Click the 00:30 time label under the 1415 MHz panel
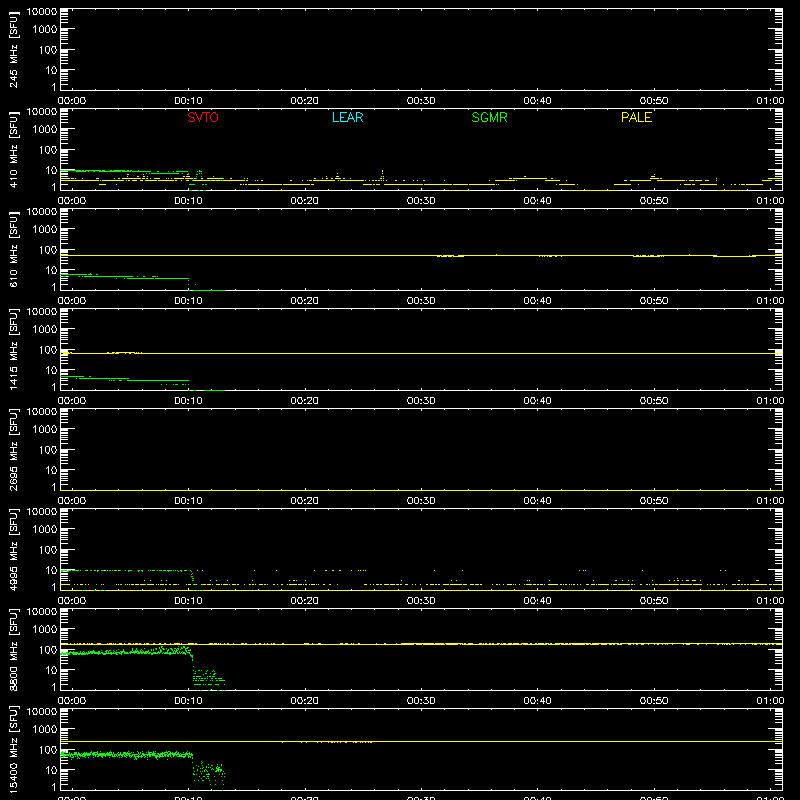Viewport: 800px width, 800px height. pos(421,401)
